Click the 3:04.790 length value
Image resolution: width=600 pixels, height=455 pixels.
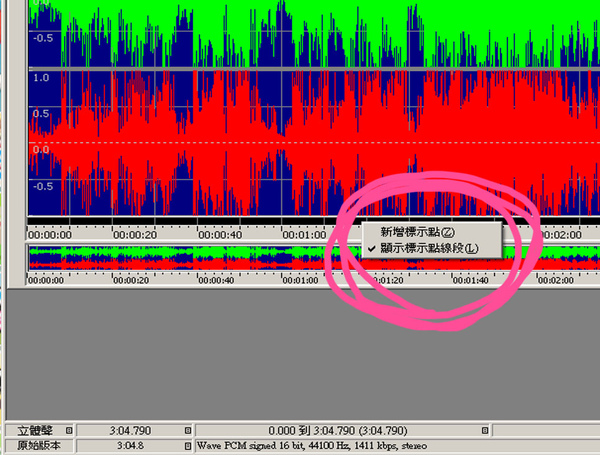(x=130, y=431)
